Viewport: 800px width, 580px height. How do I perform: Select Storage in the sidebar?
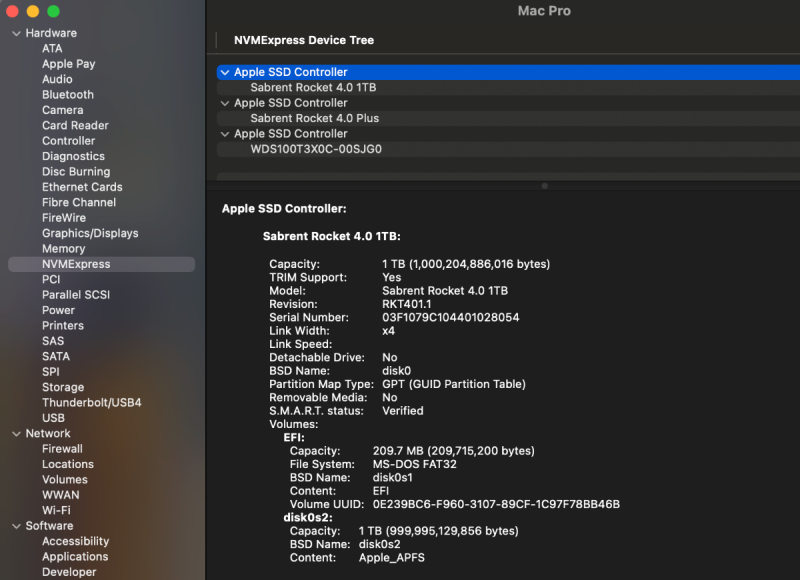(63, 387)
